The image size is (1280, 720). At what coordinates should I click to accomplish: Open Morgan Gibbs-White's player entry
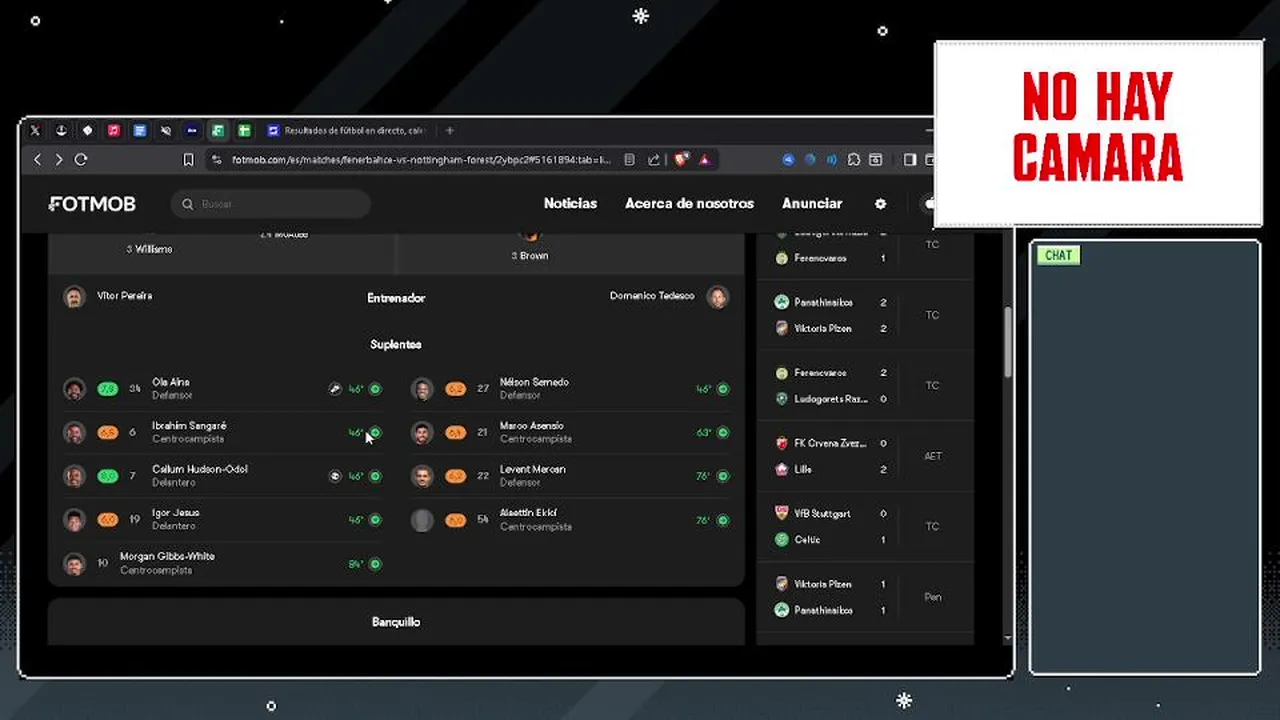point(222,563)
